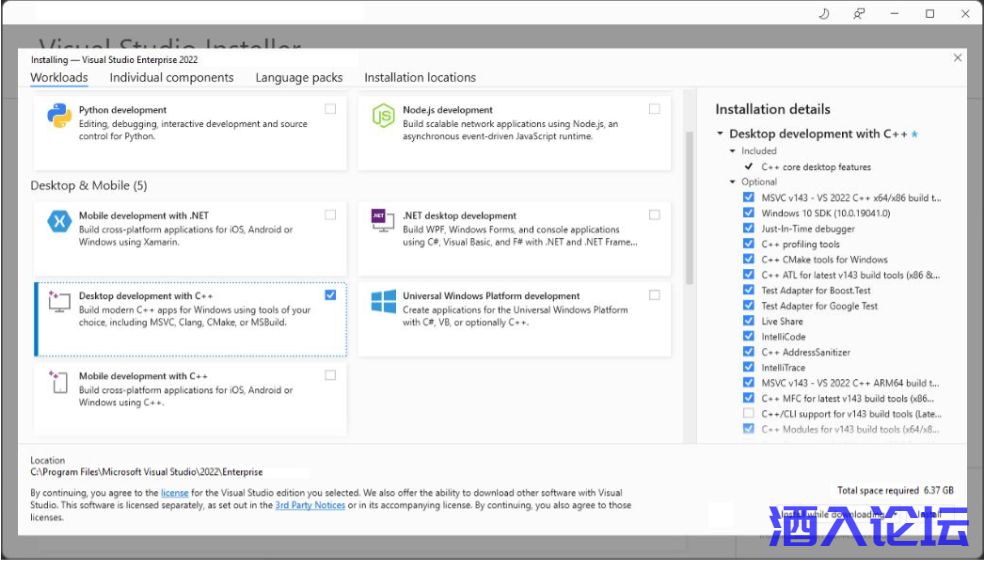
Task: Click the Universal Windows Platform Windows logo icon
Action: pyautogui.click(x=383, y=302)
